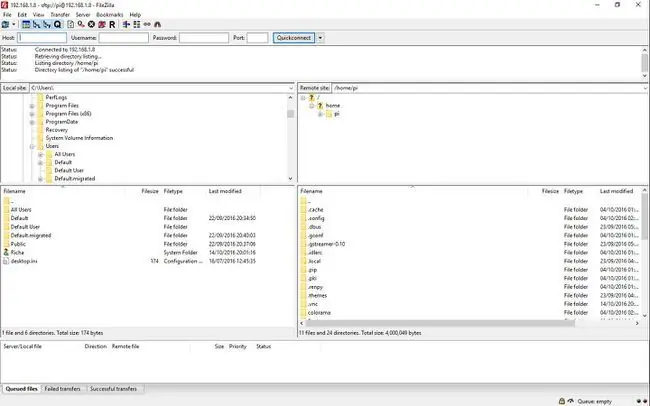Open the Server menu

pos(83,15)
